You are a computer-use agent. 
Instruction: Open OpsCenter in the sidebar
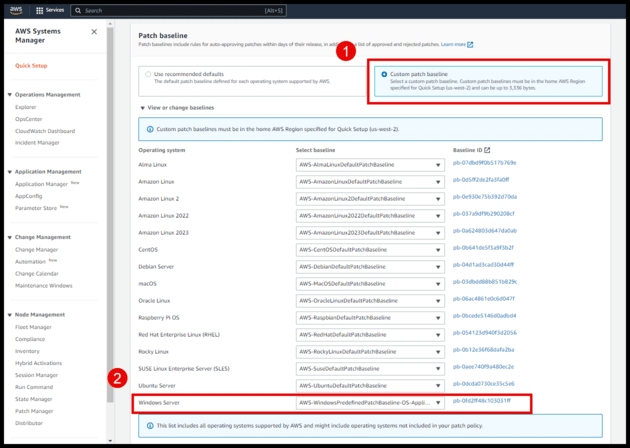click(29, 119)
